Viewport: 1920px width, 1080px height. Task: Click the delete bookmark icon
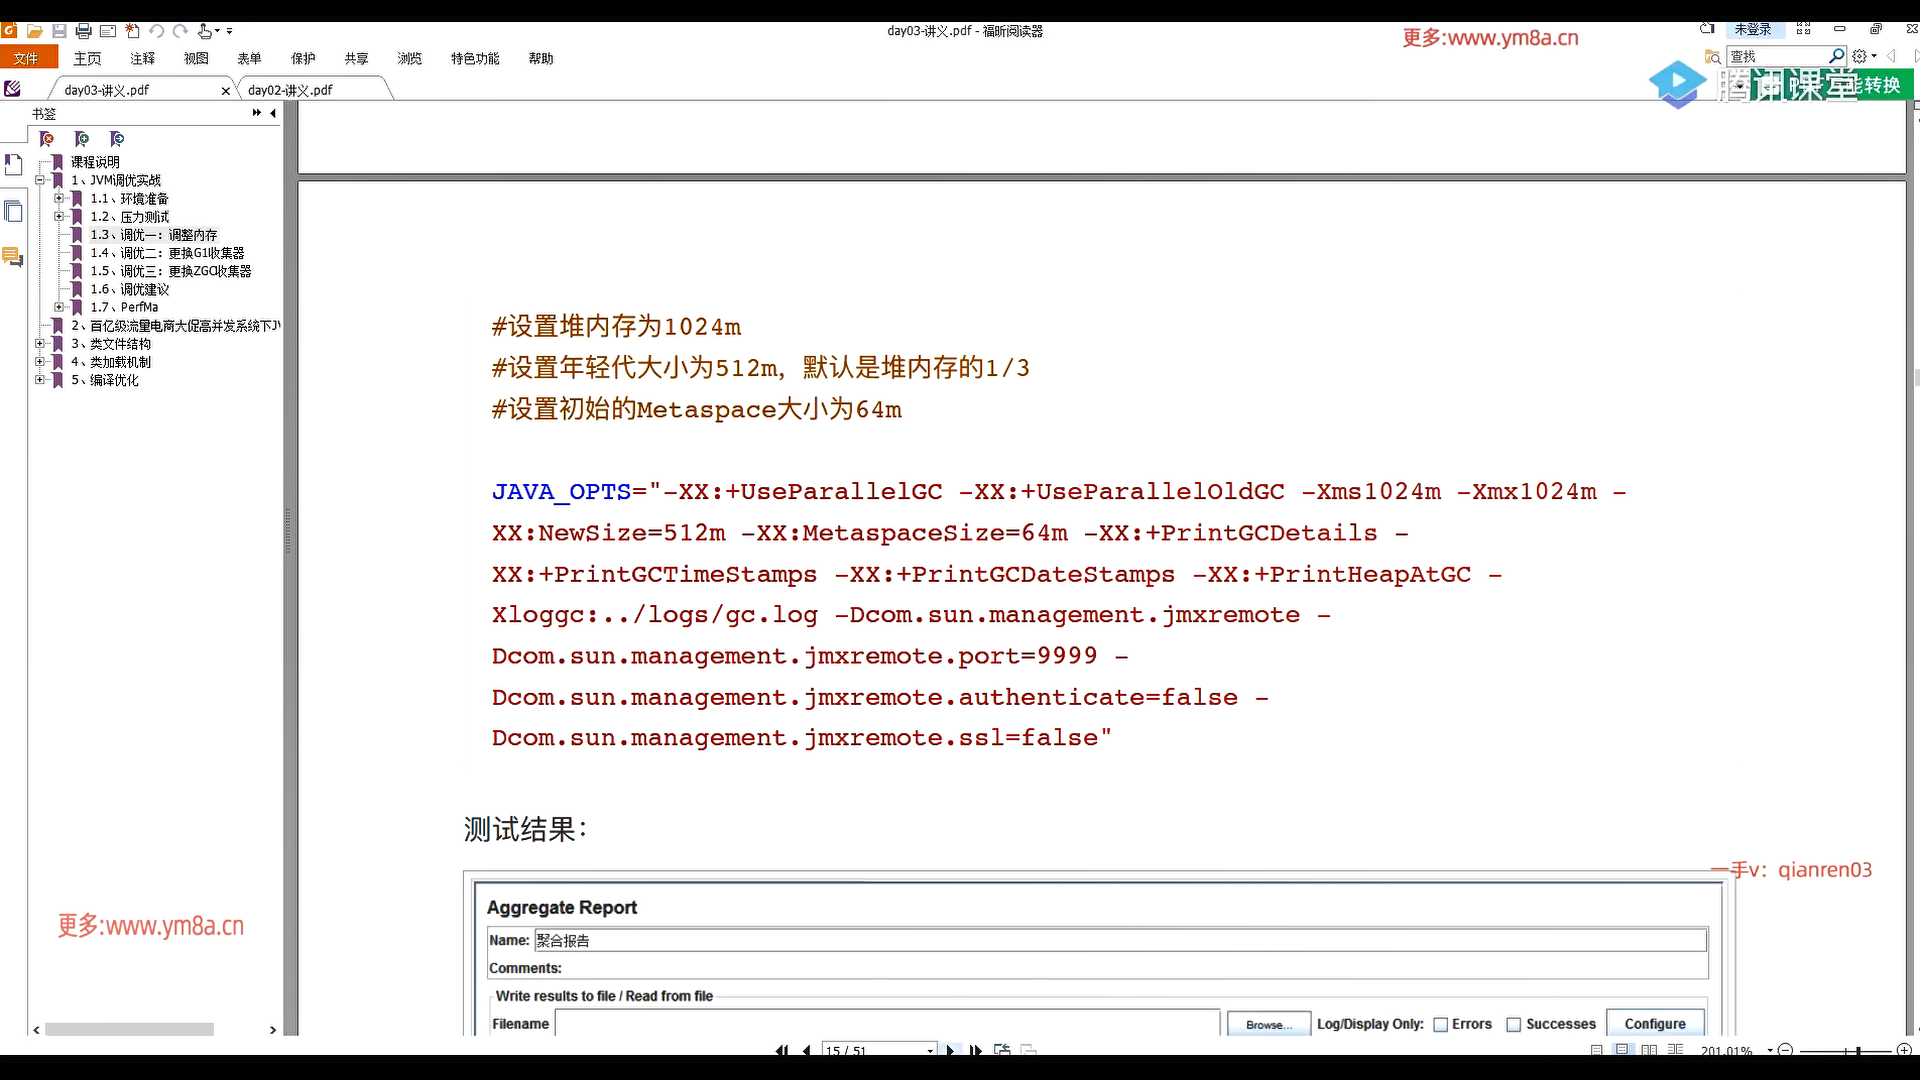(46, 139)
